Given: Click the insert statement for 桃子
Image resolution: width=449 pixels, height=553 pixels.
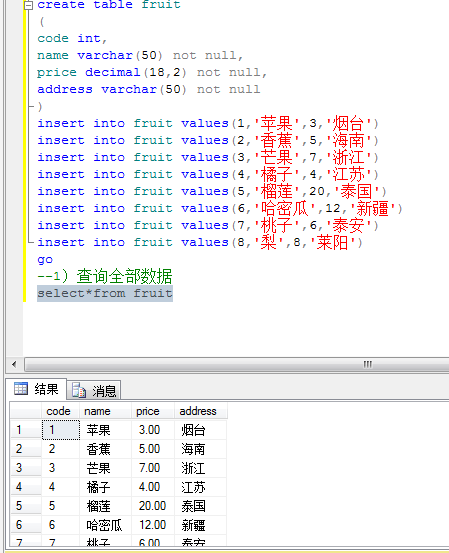Looking at the screenshot, I should [208, 225].
